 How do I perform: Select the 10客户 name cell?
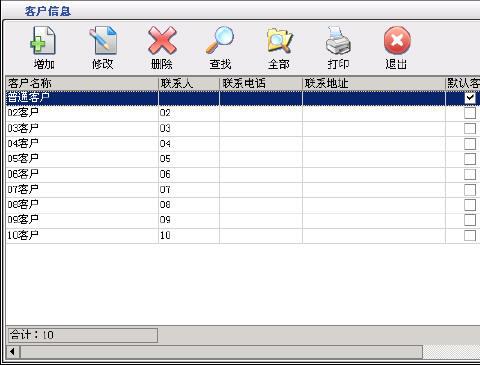(82, 236)
